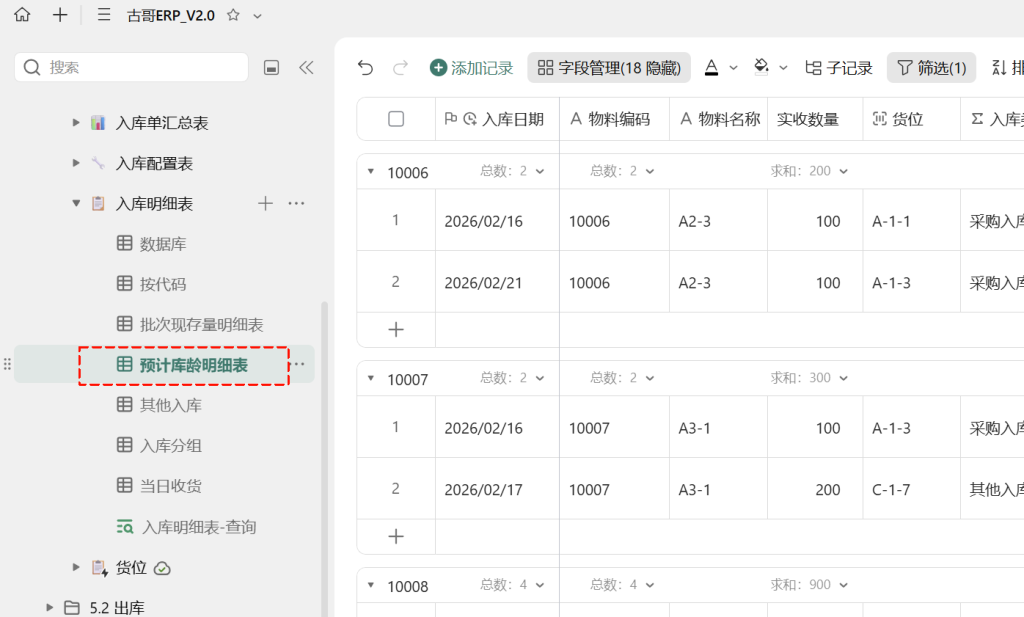Collapse the sidebar with double-chevron icon
The image size is (1024, 617).
(x=306, y=67)
